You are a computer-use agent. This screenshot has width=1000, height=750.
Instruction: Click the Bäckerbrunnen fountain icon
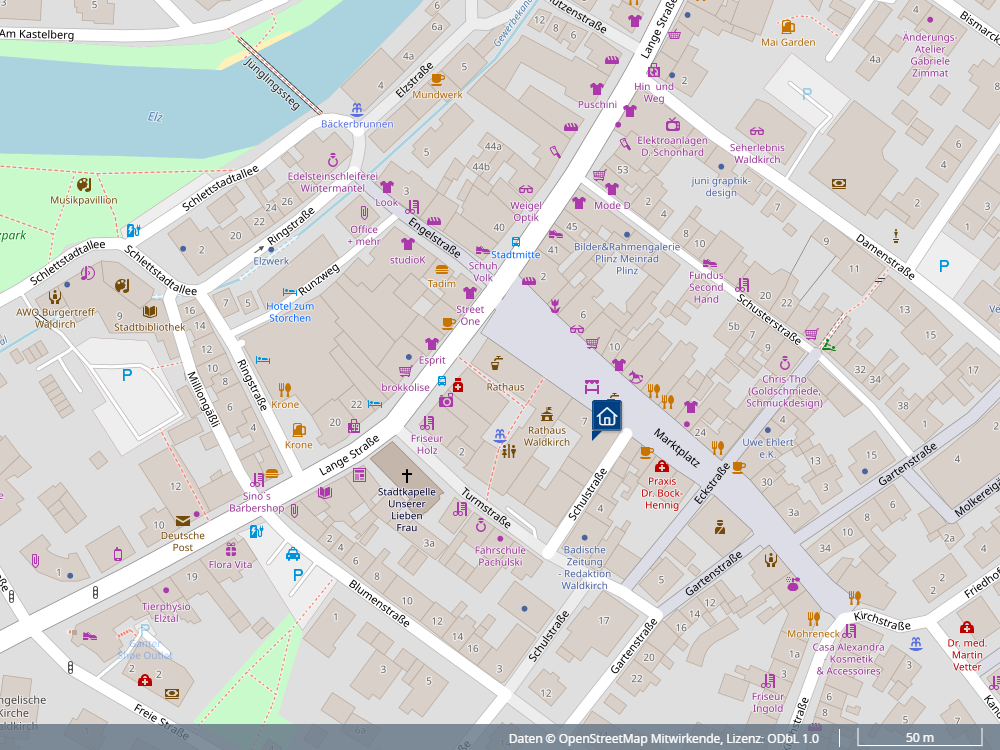coord(356,109)
